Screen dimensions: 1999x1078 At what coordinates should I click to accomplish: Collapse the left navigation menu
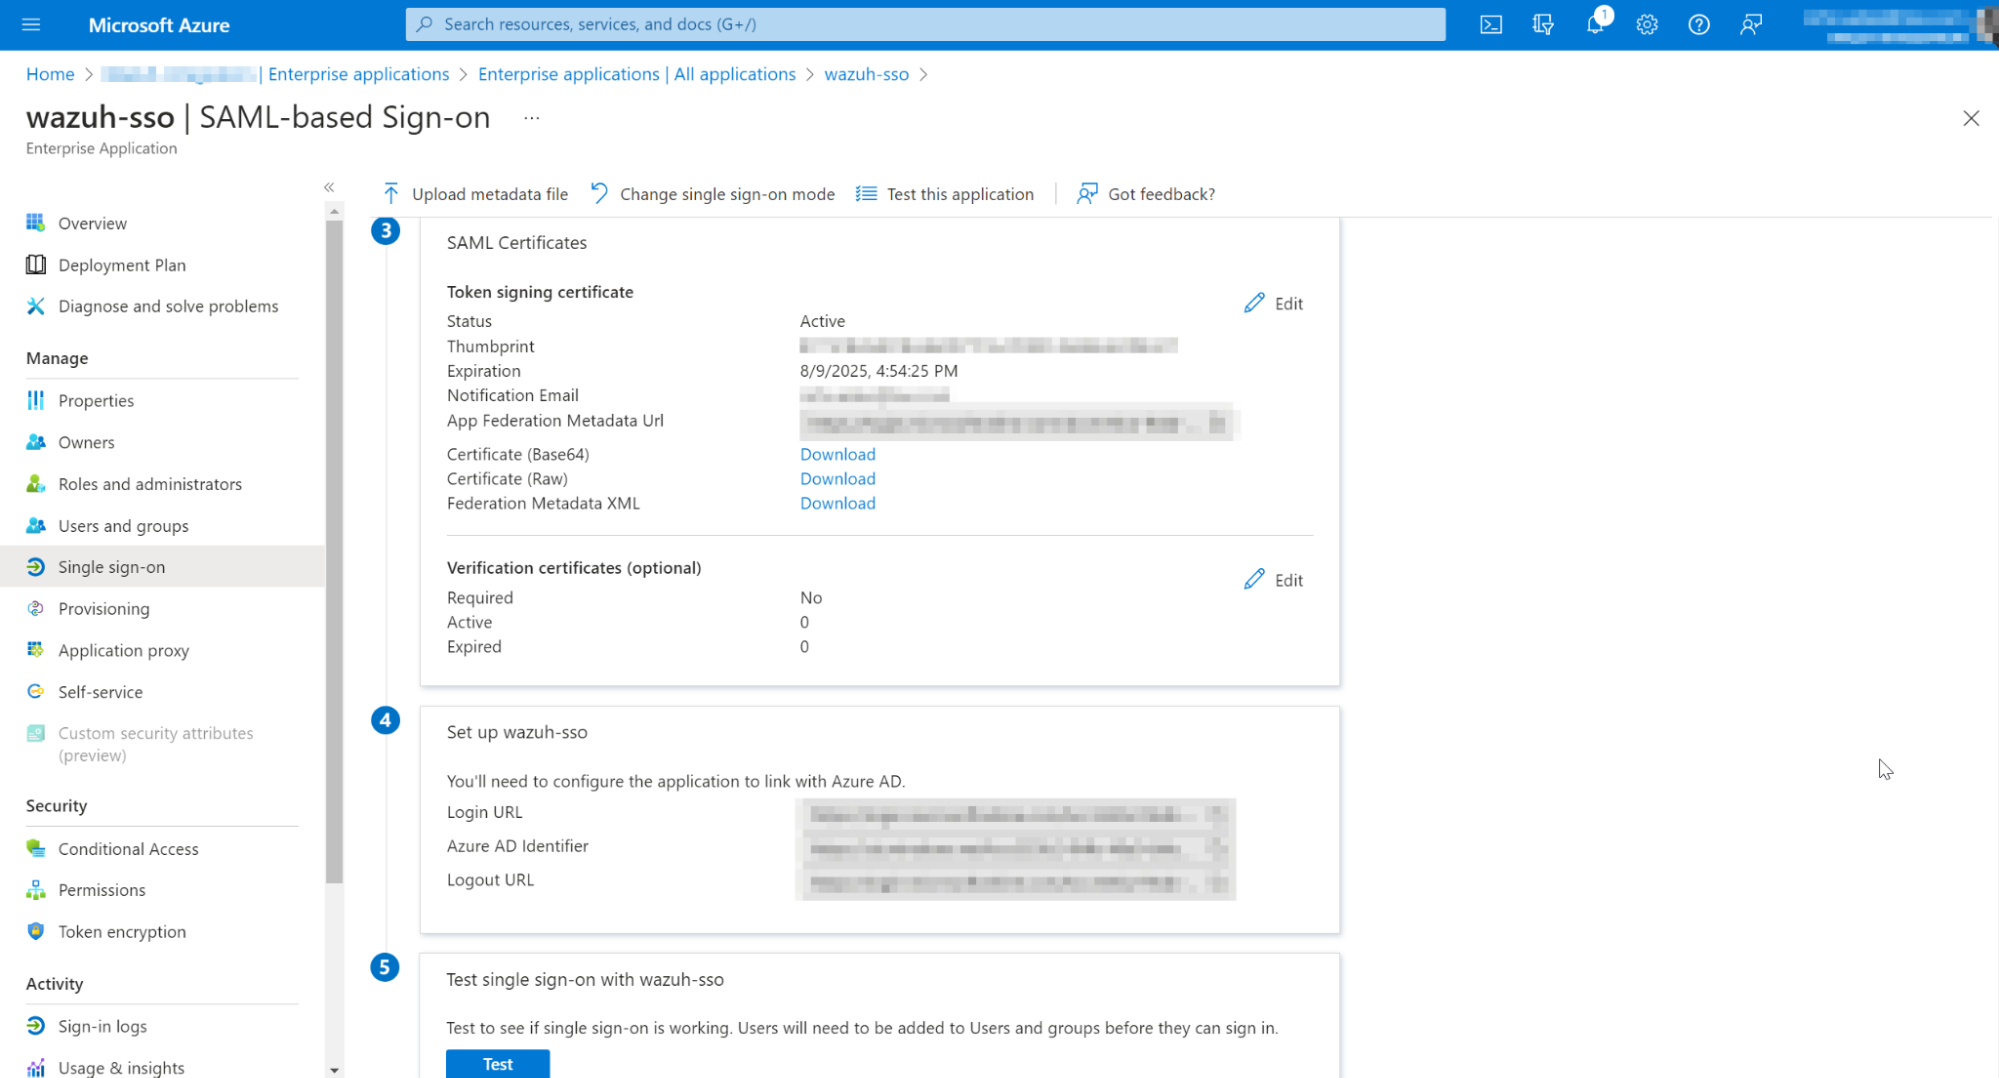click(329, 187)
